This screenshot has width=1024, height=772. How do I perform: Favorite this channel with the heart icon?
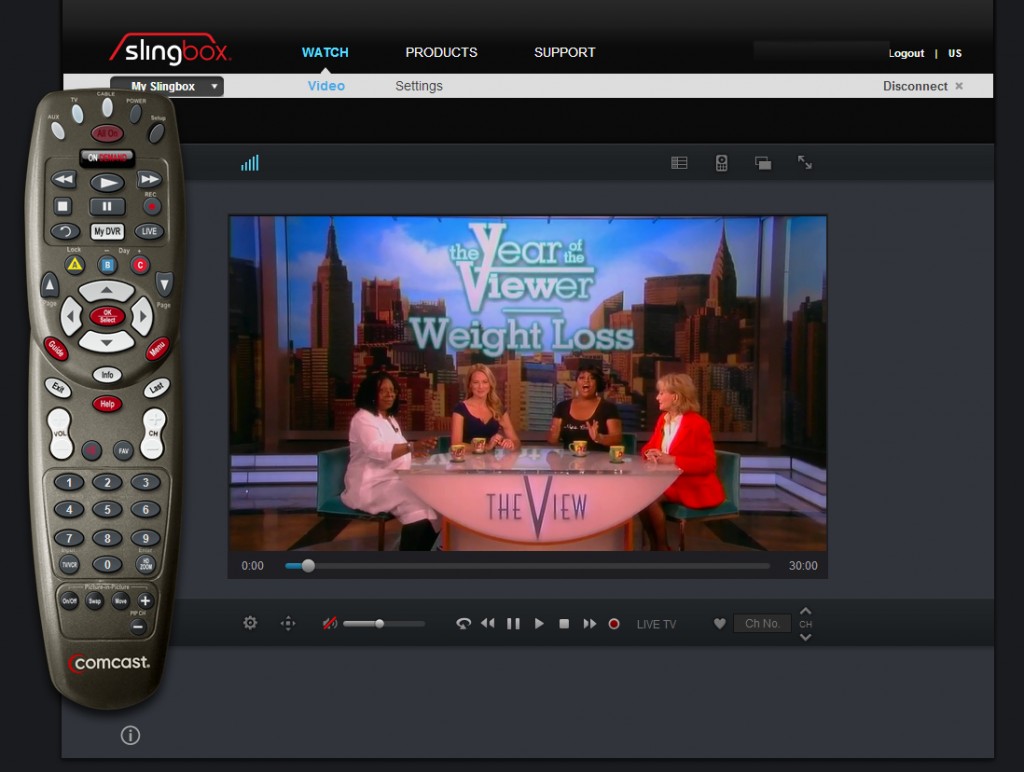click(720, 624)
